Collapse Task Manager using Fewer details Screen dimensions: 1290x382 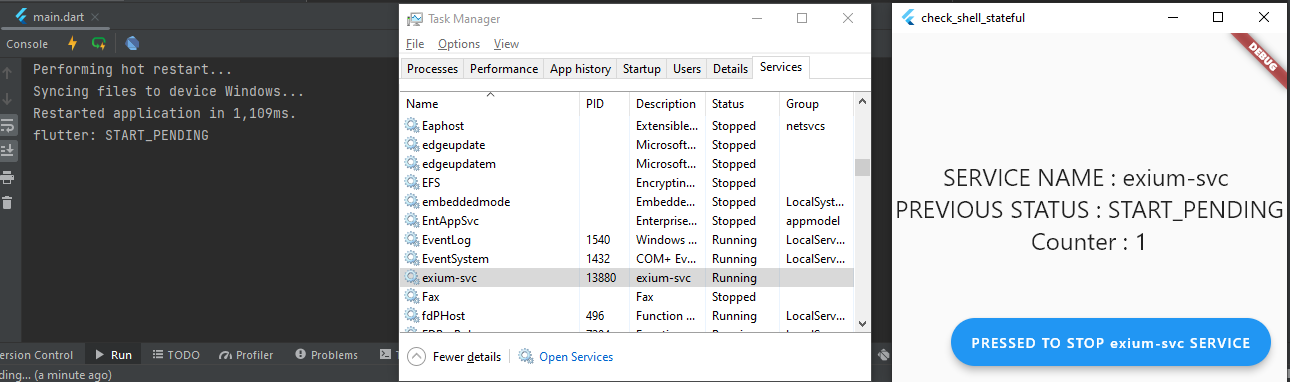click(454, 357)
